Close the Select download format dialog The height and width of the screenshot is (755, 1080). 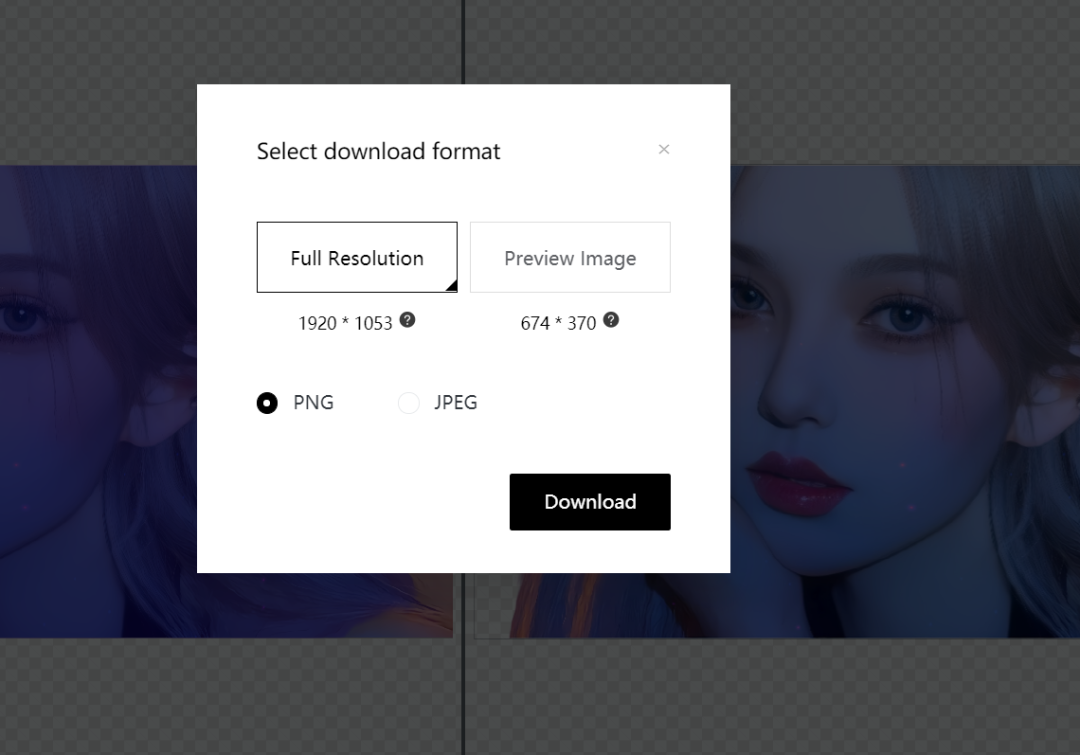point(664,150)
